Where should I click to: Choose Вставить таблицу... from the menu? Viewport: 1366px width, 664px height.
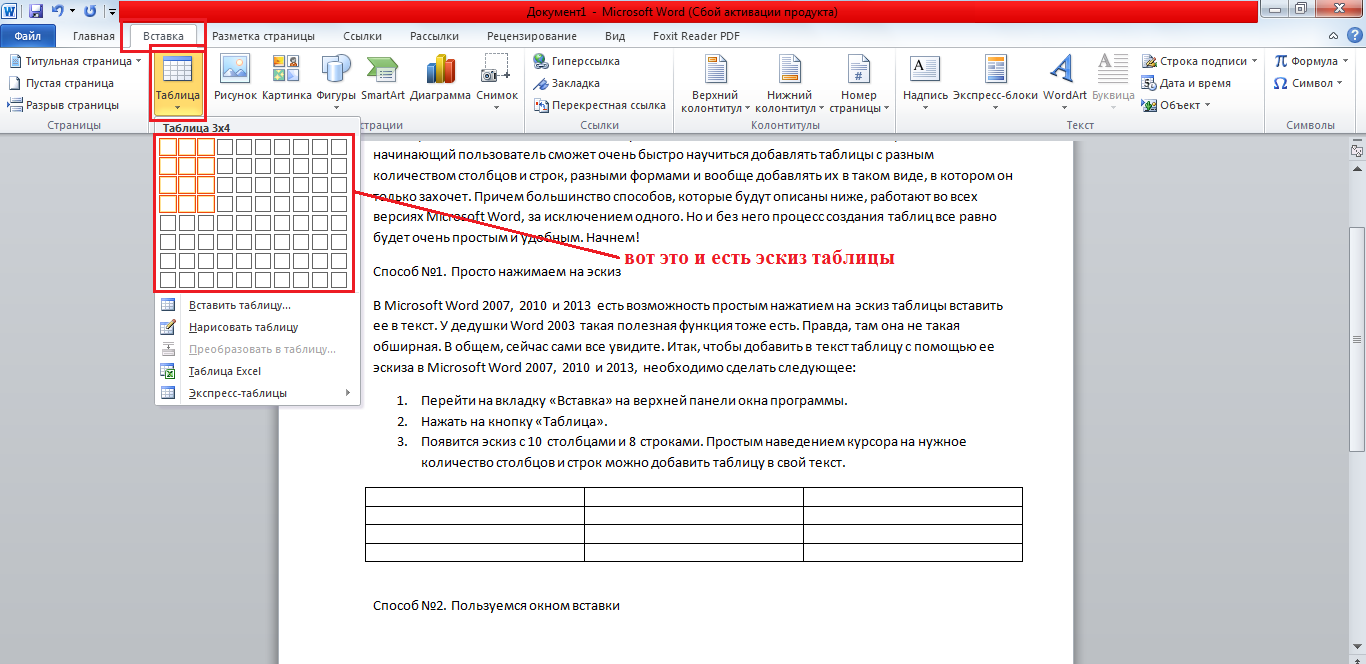click(256, 305)
